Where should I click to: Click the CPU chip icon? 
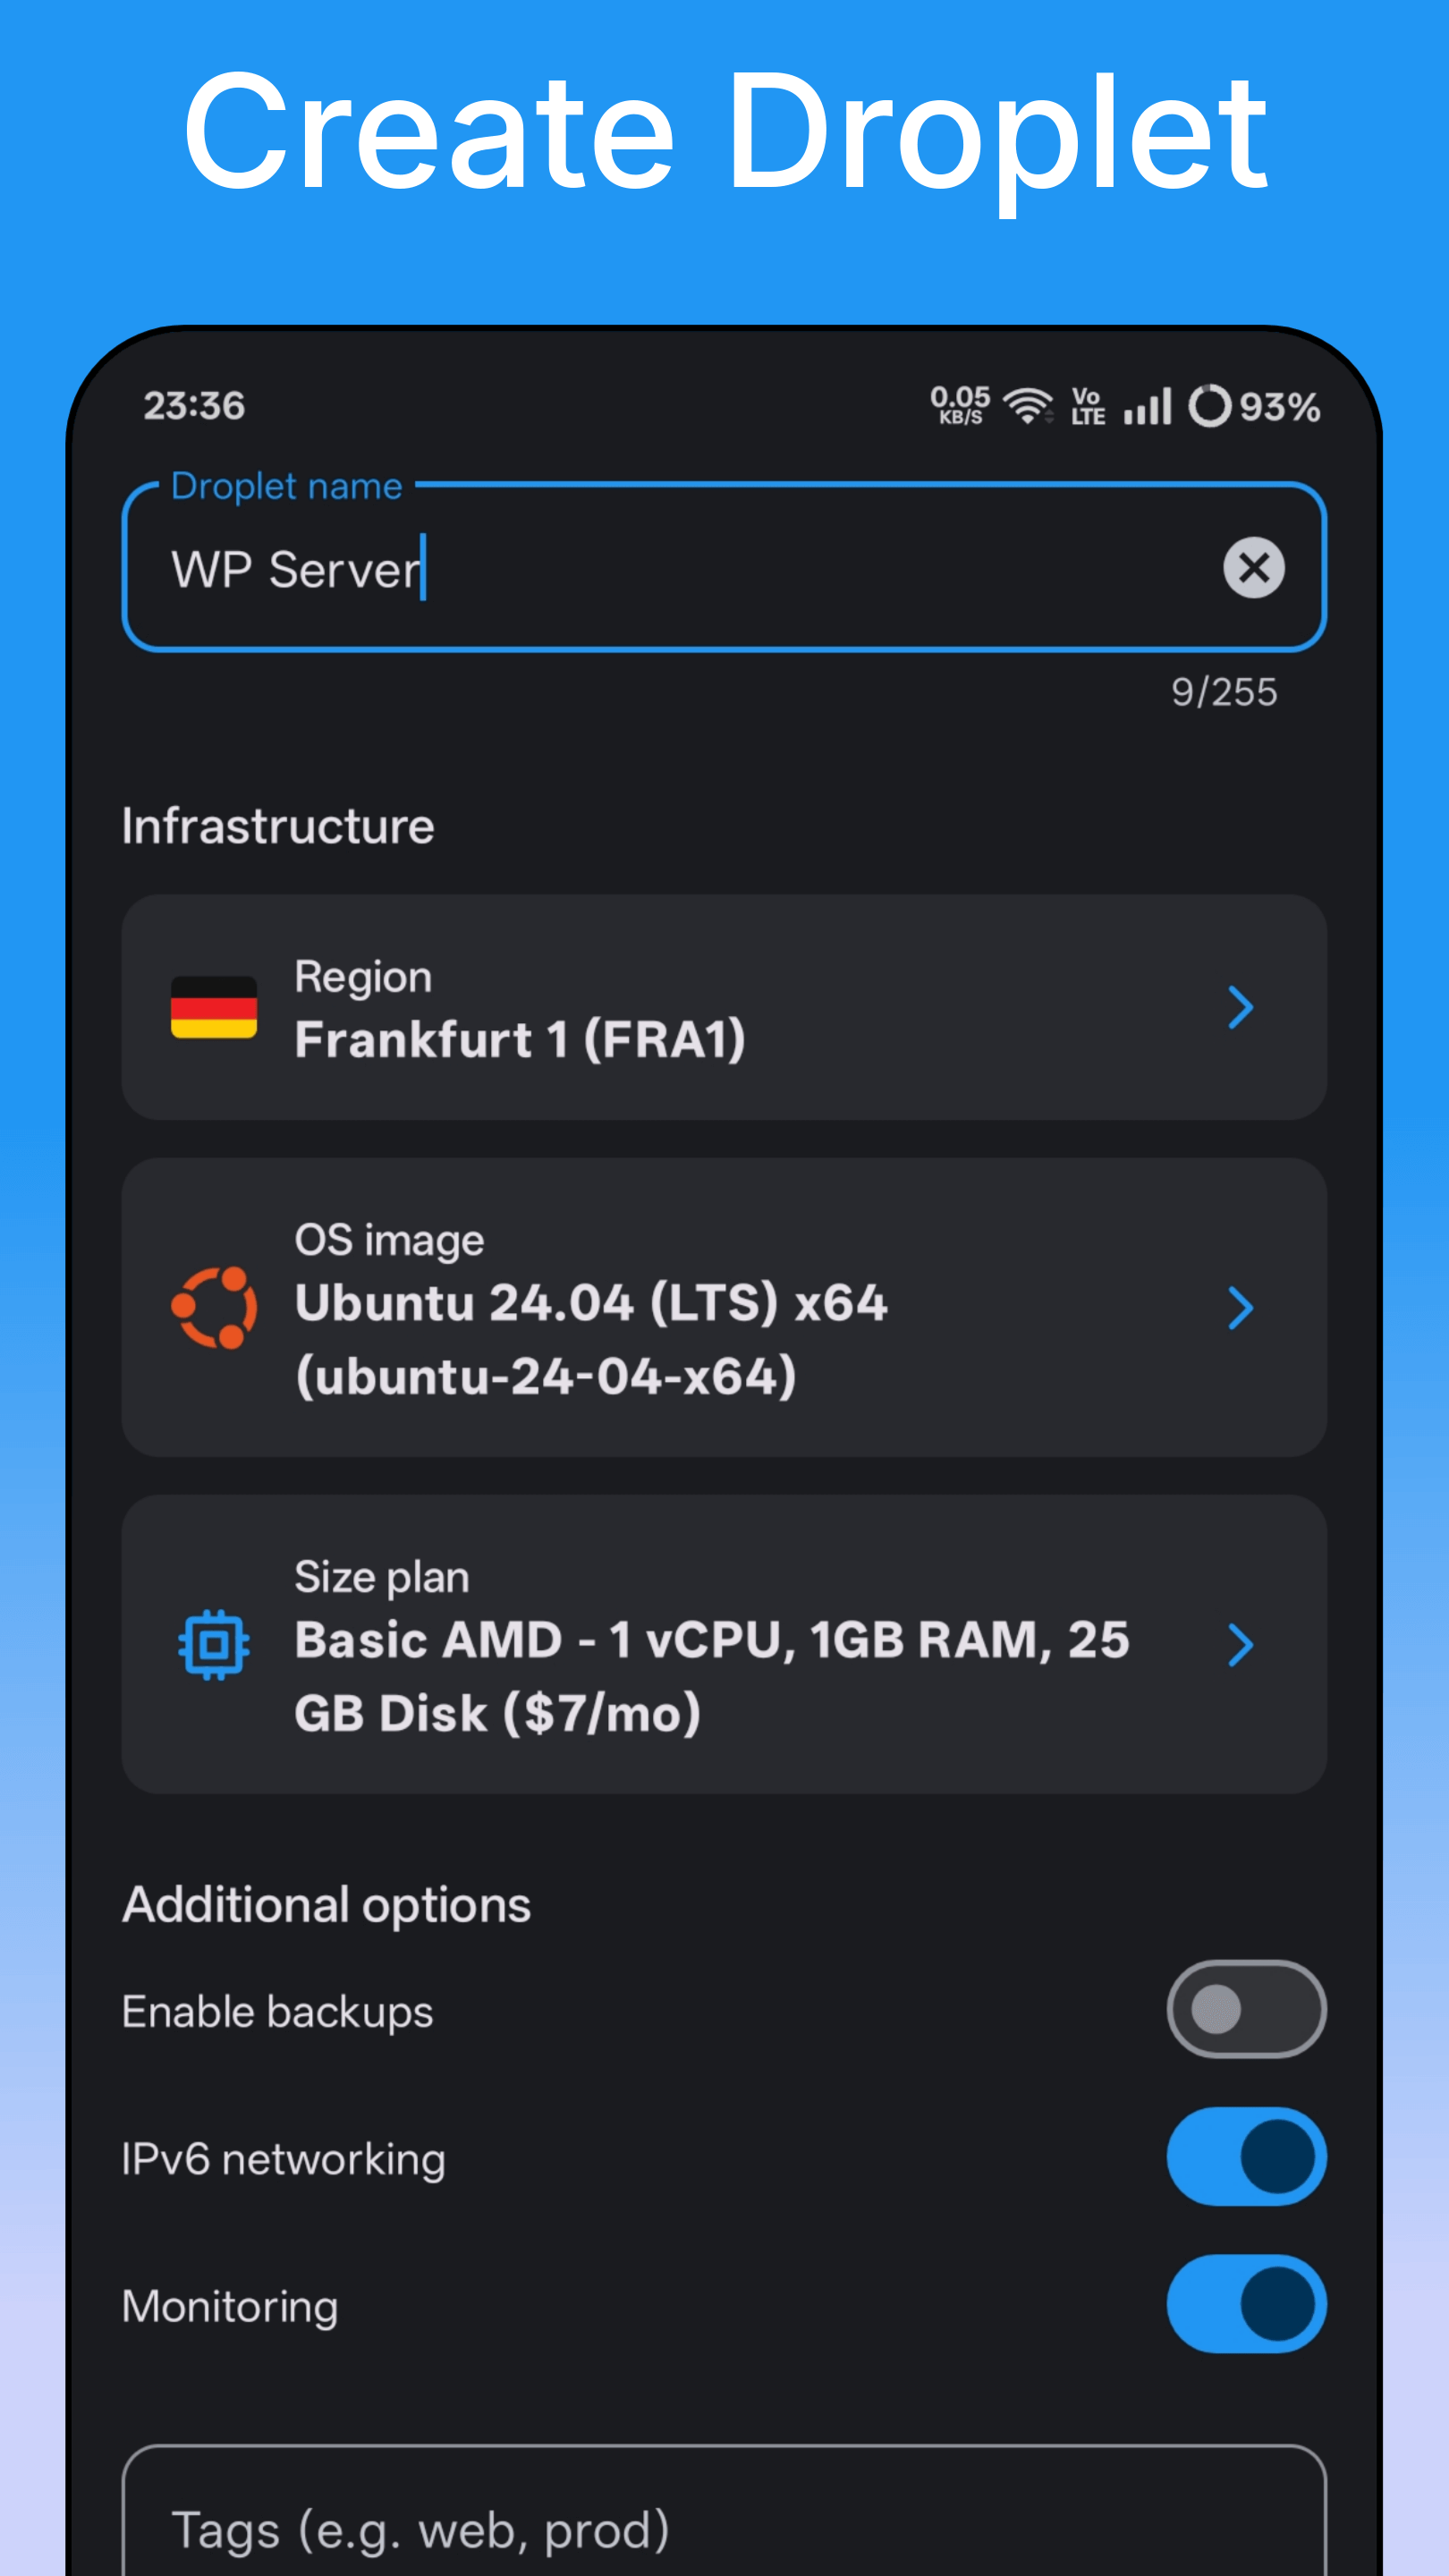point(214,1644)
